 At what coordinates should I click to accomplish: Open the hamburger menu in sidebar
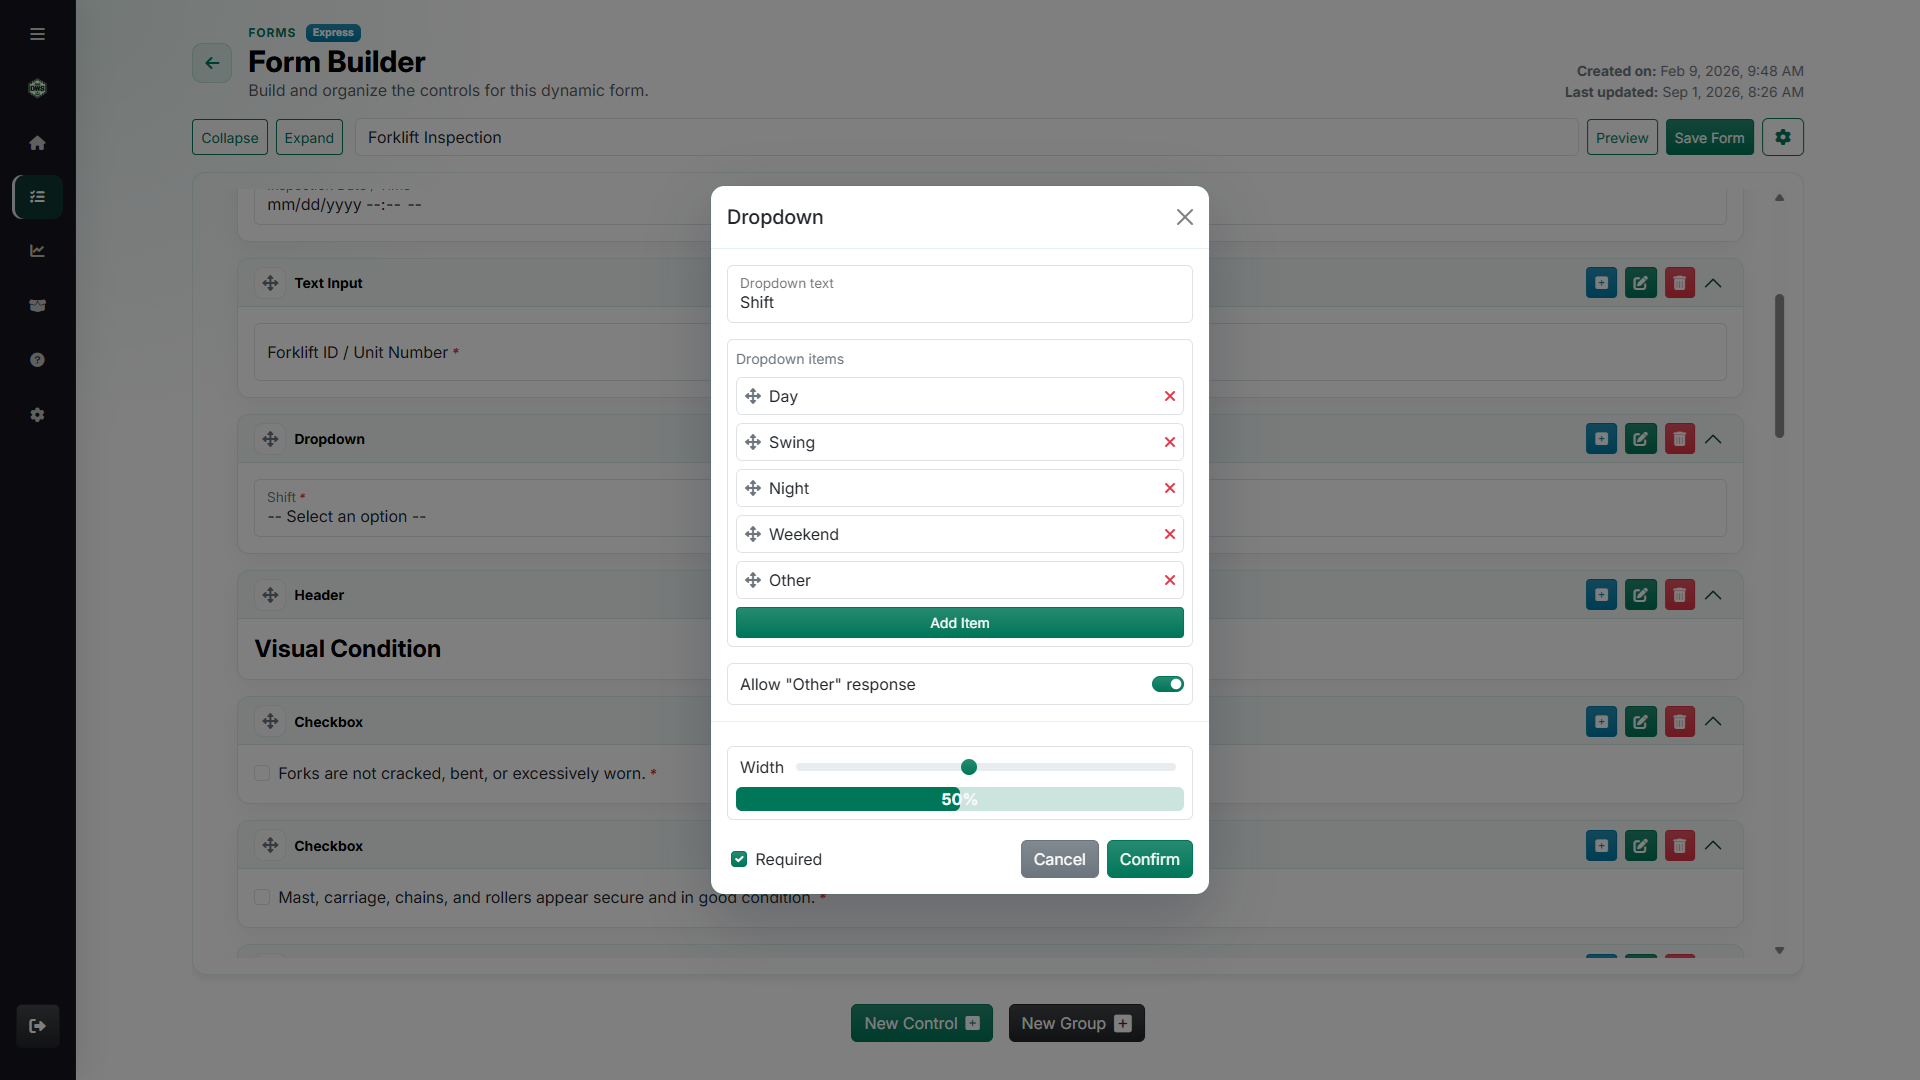point(37,34)
